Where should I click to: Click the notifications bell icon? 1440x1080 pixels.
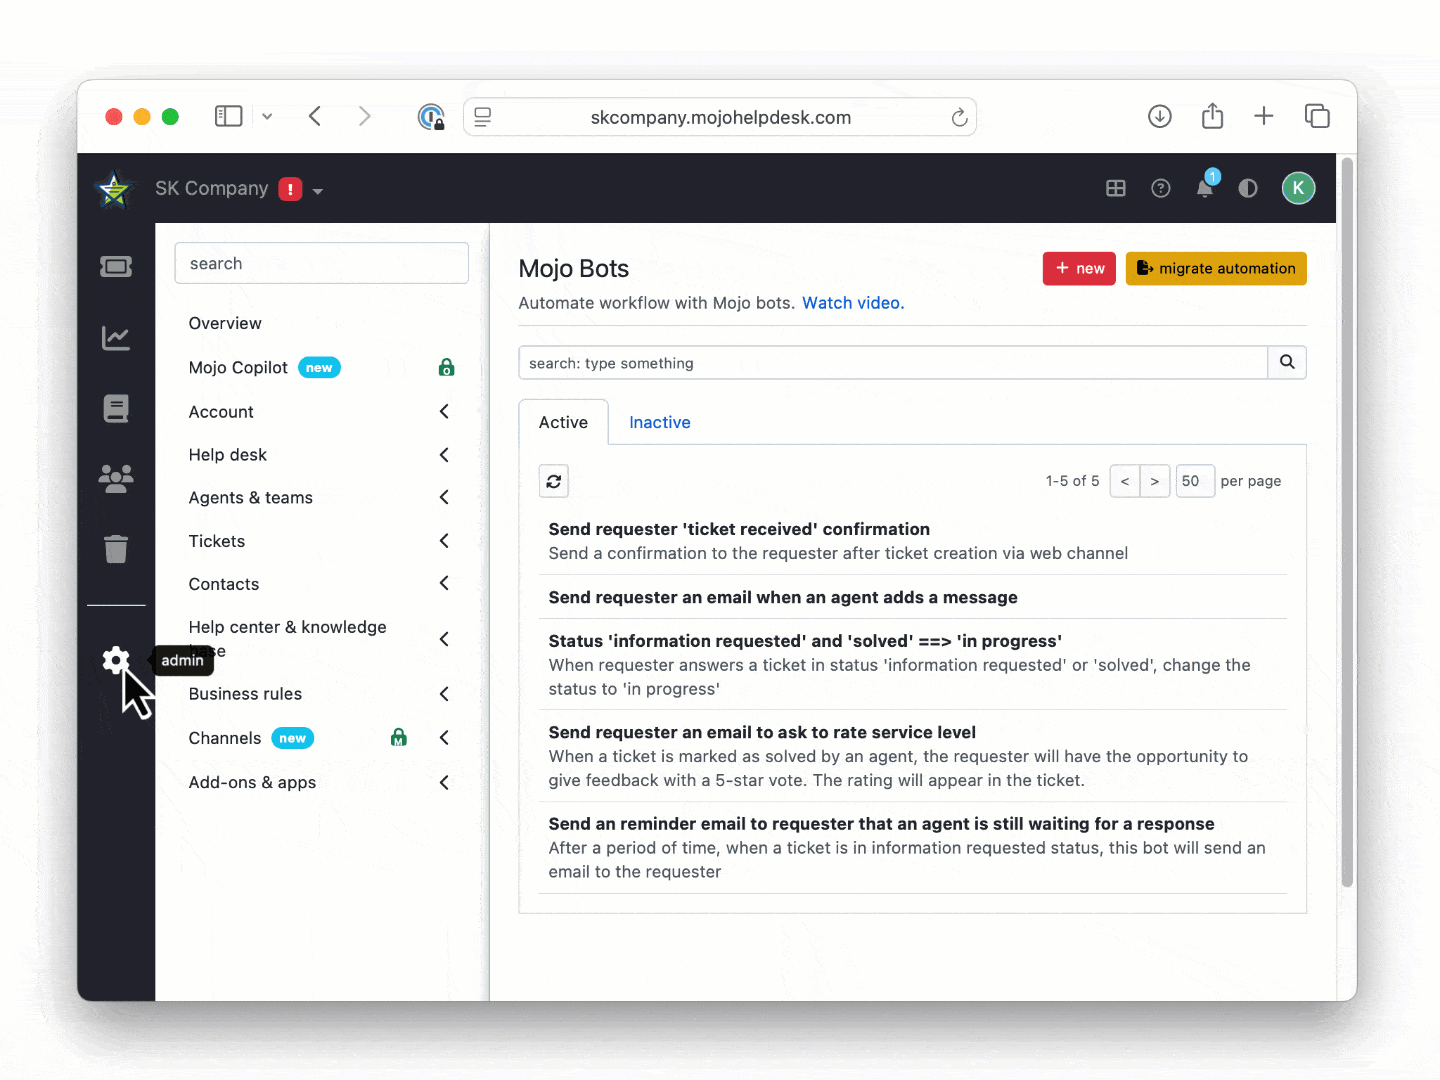(1205, 188)
